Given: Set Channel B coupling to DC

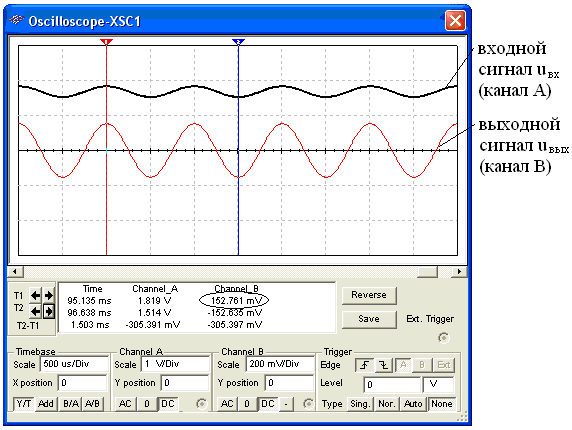Looking at the screenshot, I should (x=268, y=404).
